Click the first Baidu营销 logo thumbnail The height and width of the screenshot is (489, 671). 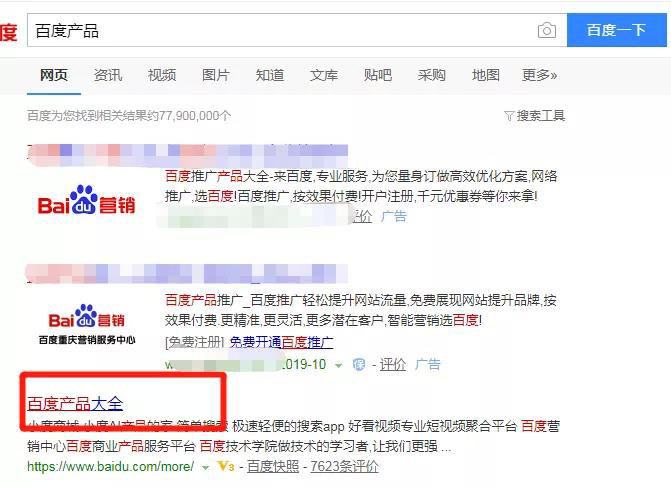coord(86,200)
